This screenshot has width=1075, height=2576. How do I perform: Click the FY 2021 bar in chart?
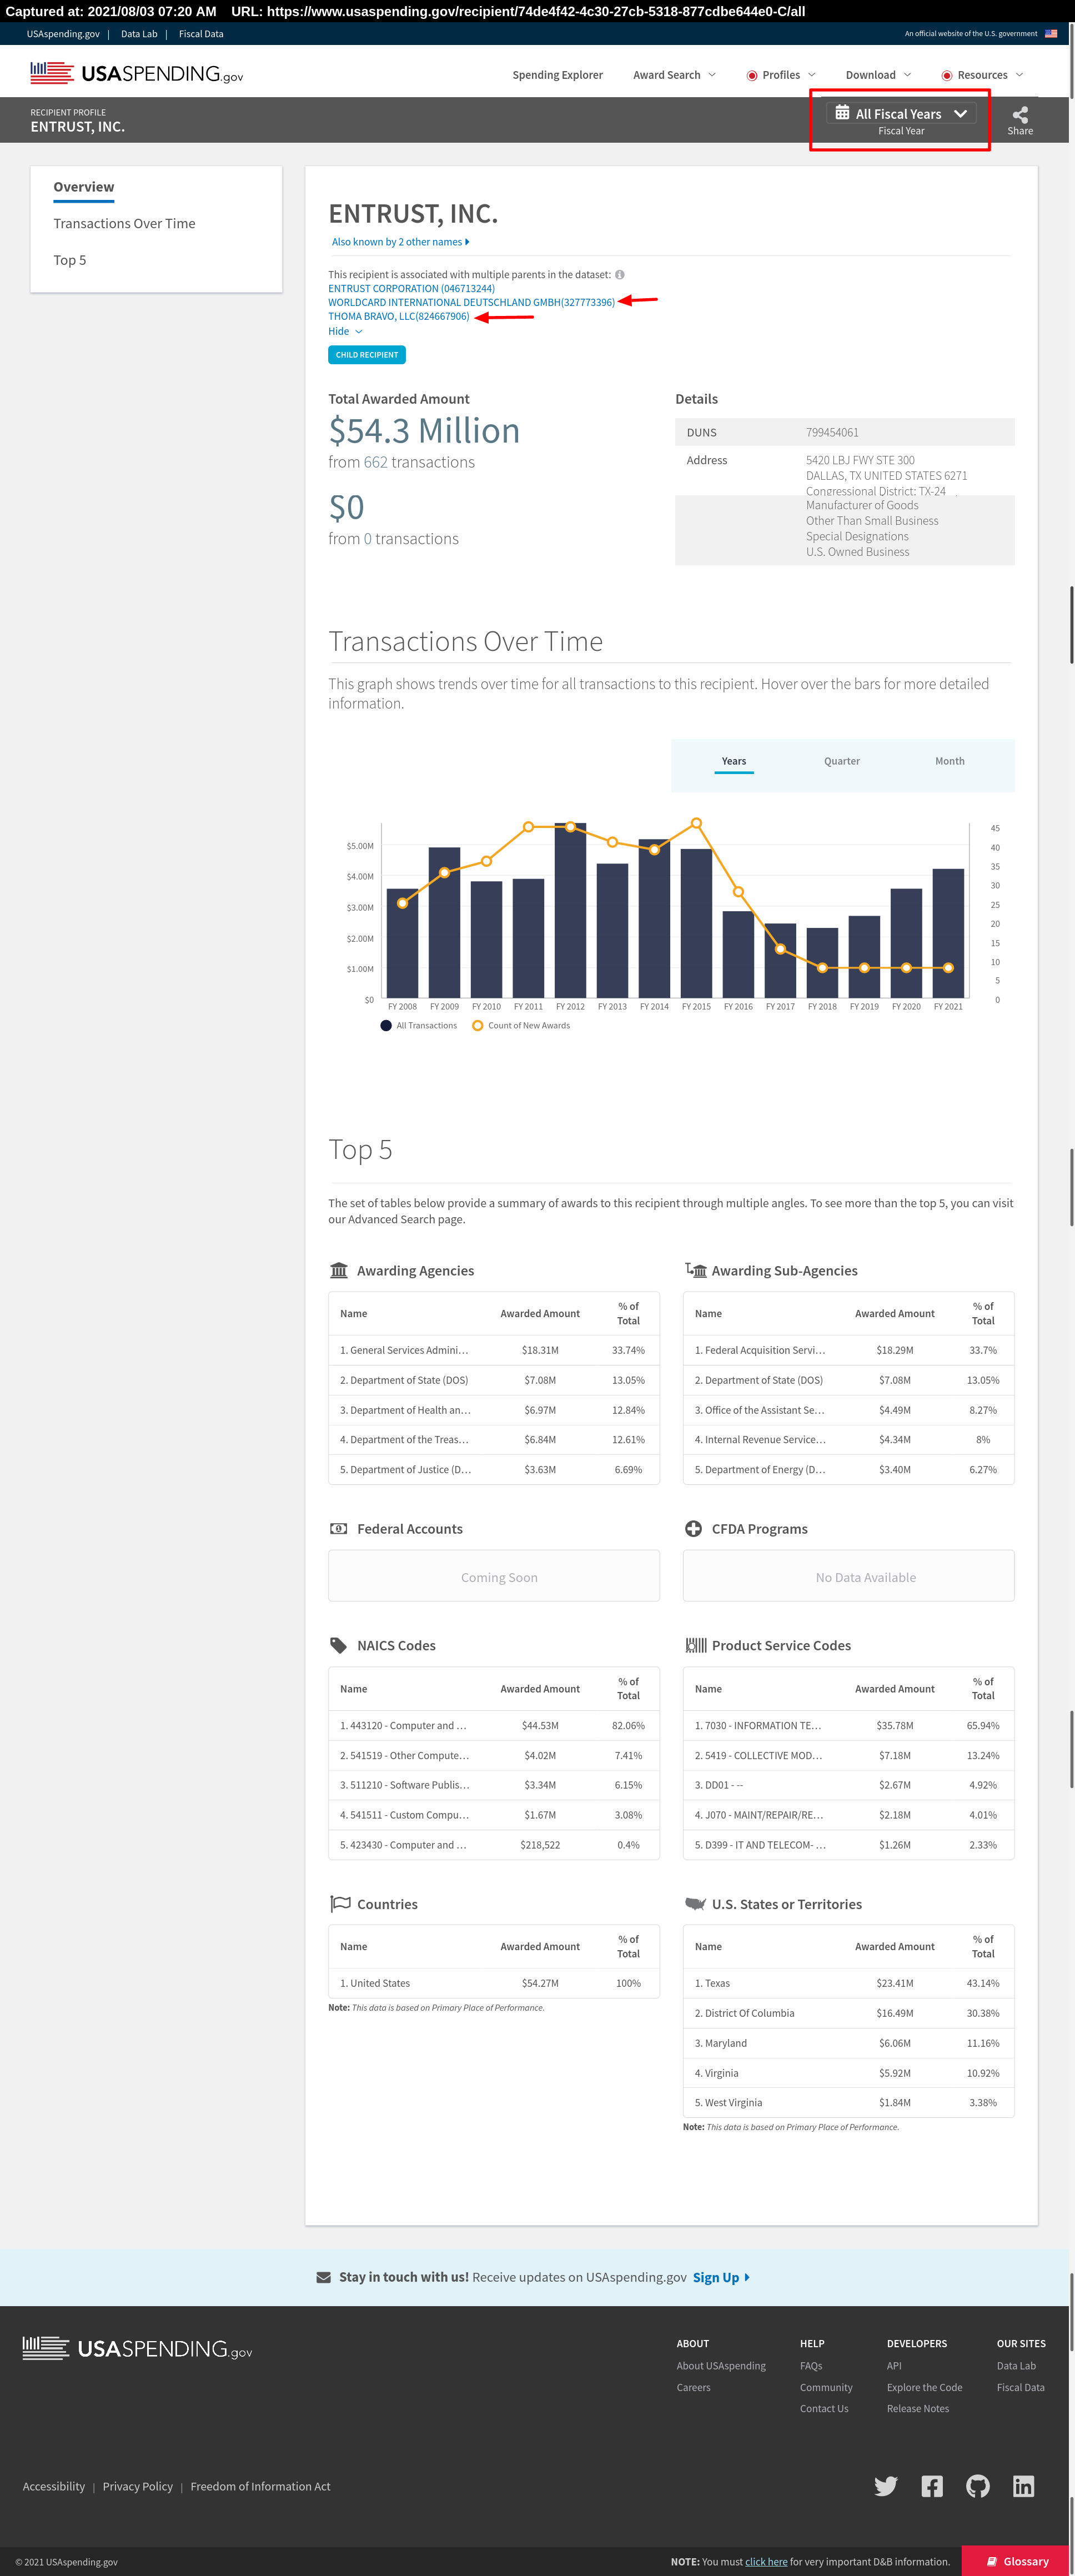[948, 933]
